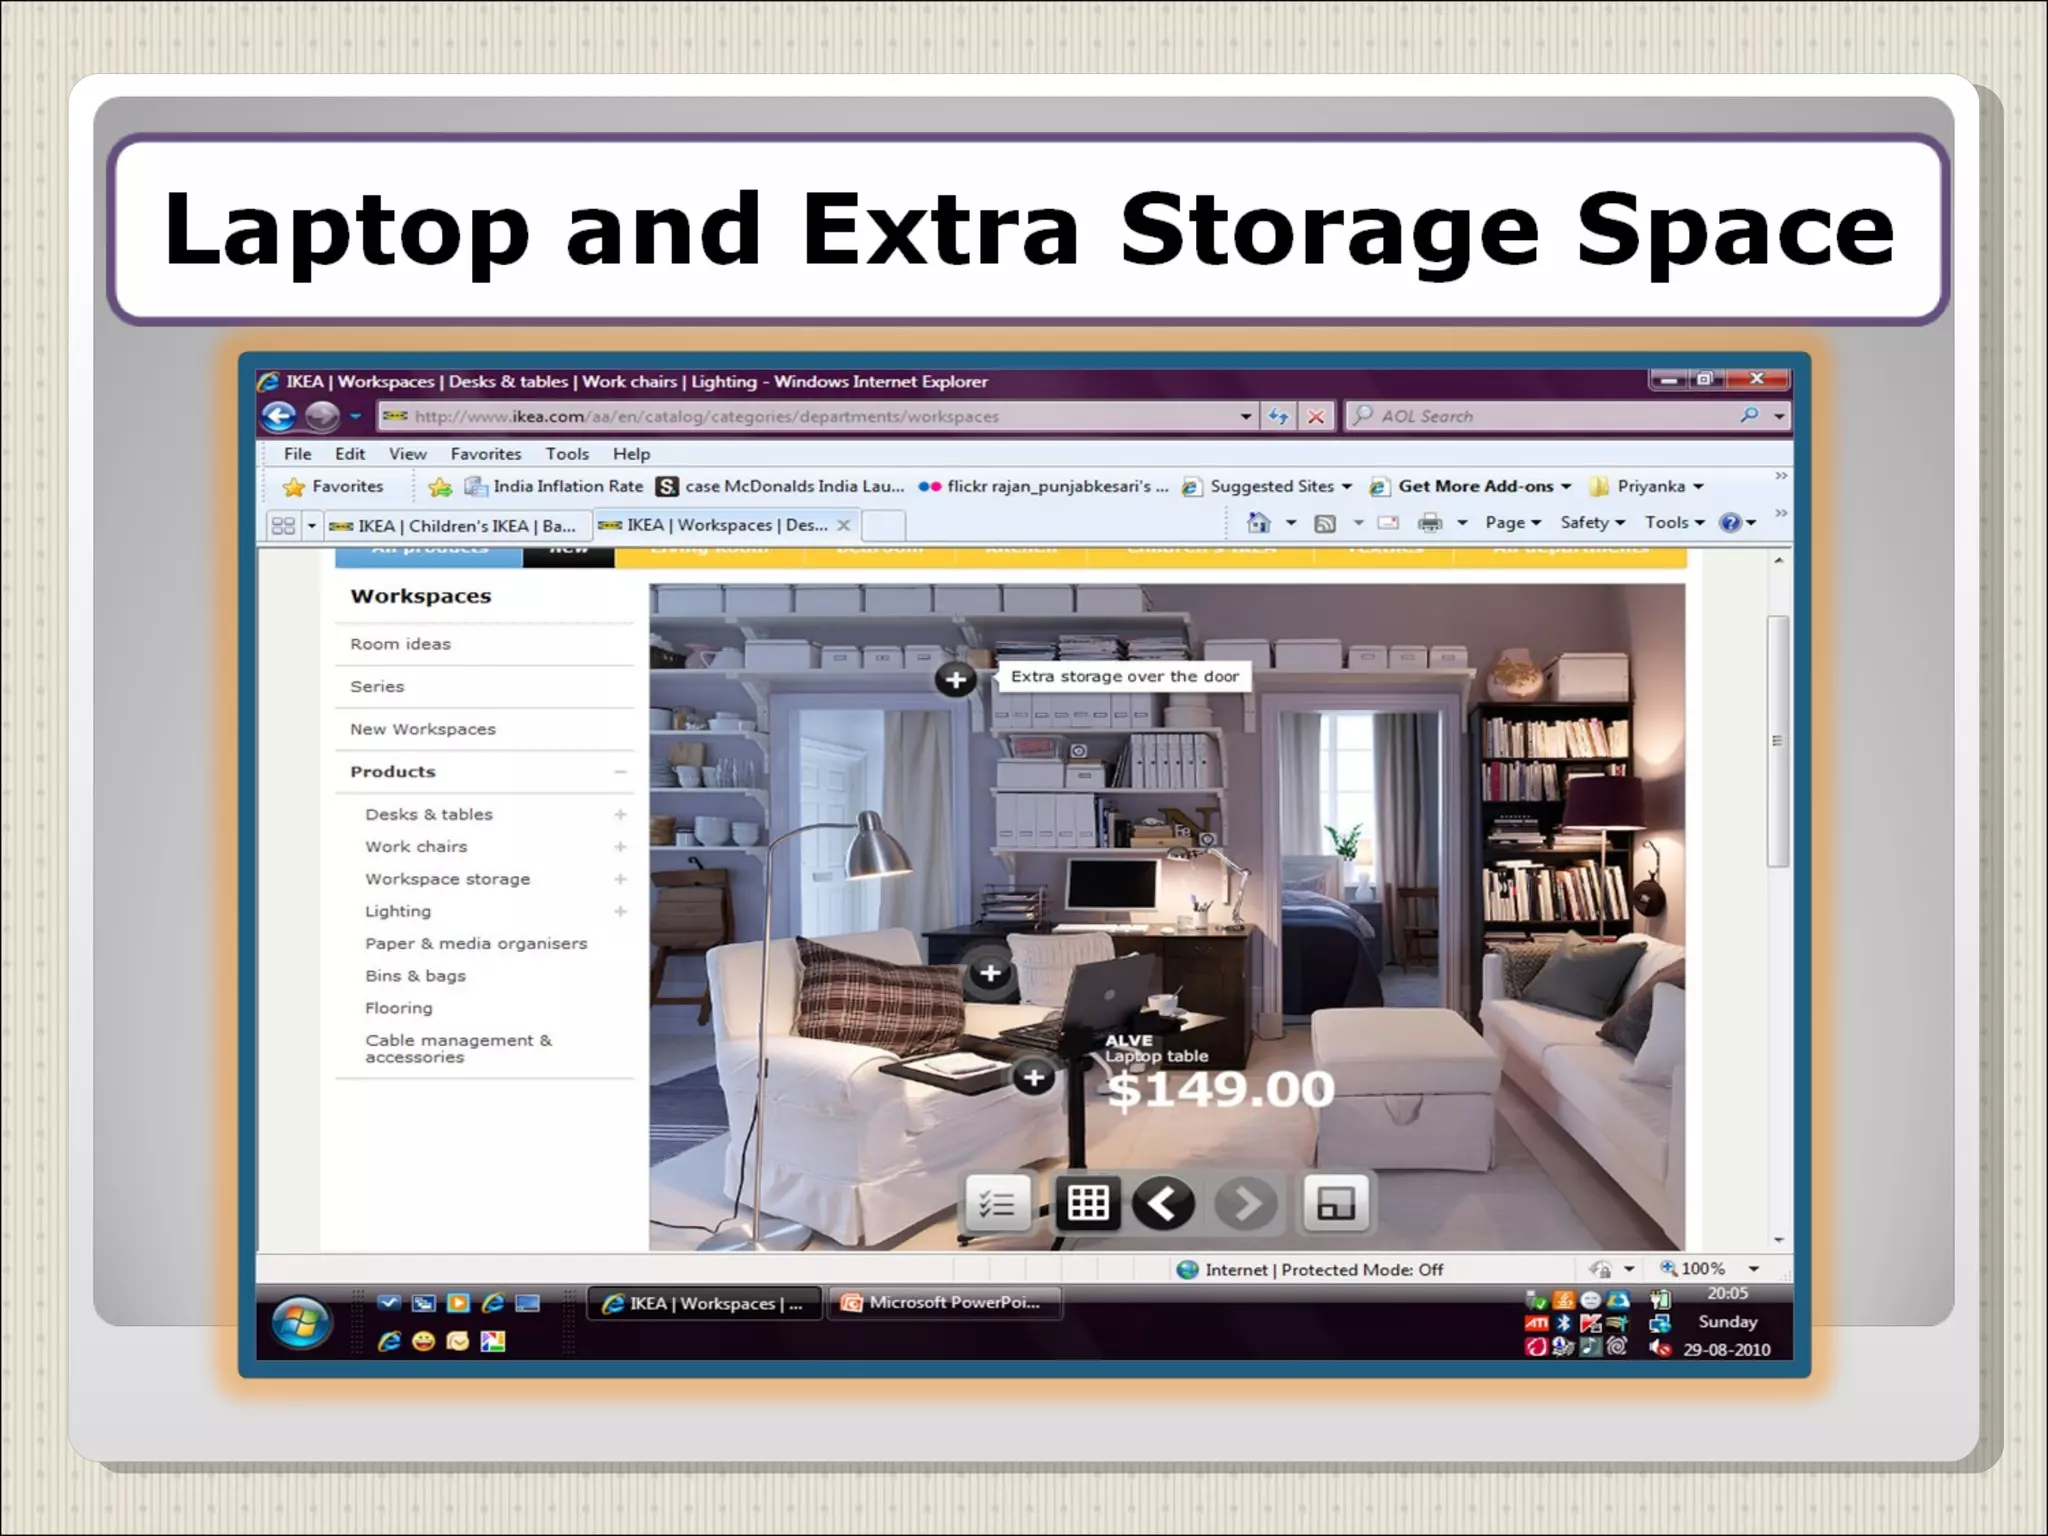Click the Home icon in IE toolbar
Image resolution: width=2048 pixels, height=1536 pixels.
pos(1259,523)
